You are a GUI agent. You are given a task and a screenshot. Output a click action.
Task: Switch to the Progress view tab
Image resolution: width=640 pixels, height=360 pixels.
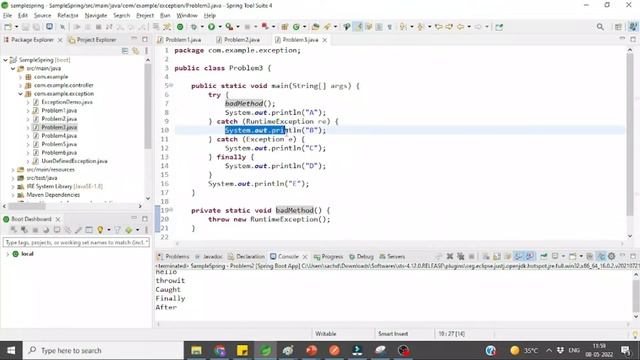tap(328, 257)
